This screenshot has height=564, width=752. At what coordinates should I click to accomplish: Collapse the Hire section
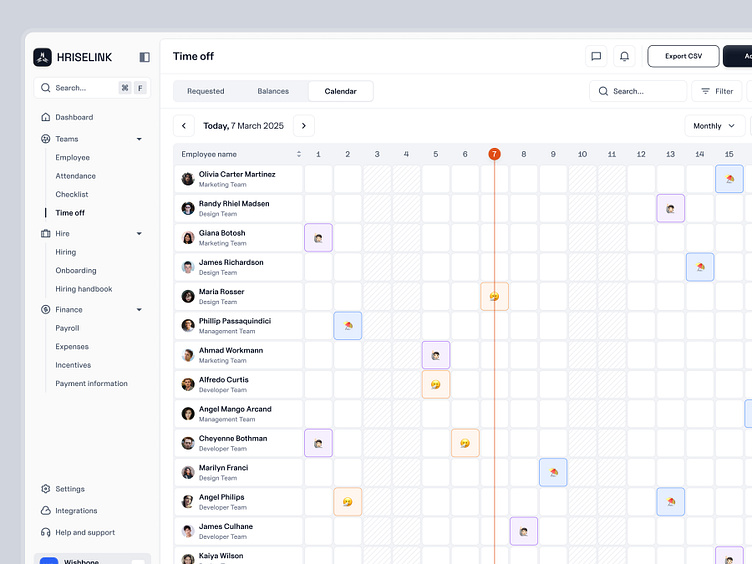tap(139, 234)
